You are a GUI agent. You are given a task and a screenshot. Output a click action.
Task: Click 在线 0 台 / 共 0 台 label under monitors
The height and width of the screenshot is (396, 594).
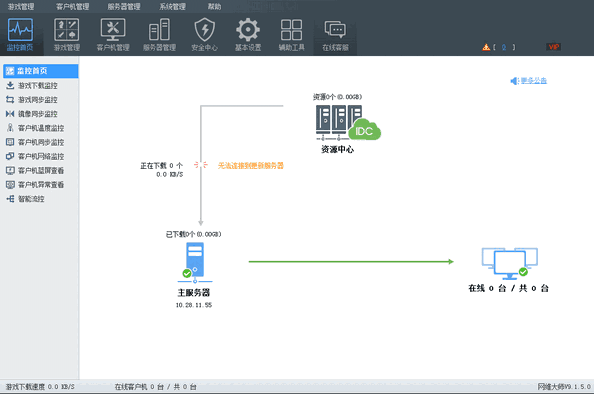(508, 288)
